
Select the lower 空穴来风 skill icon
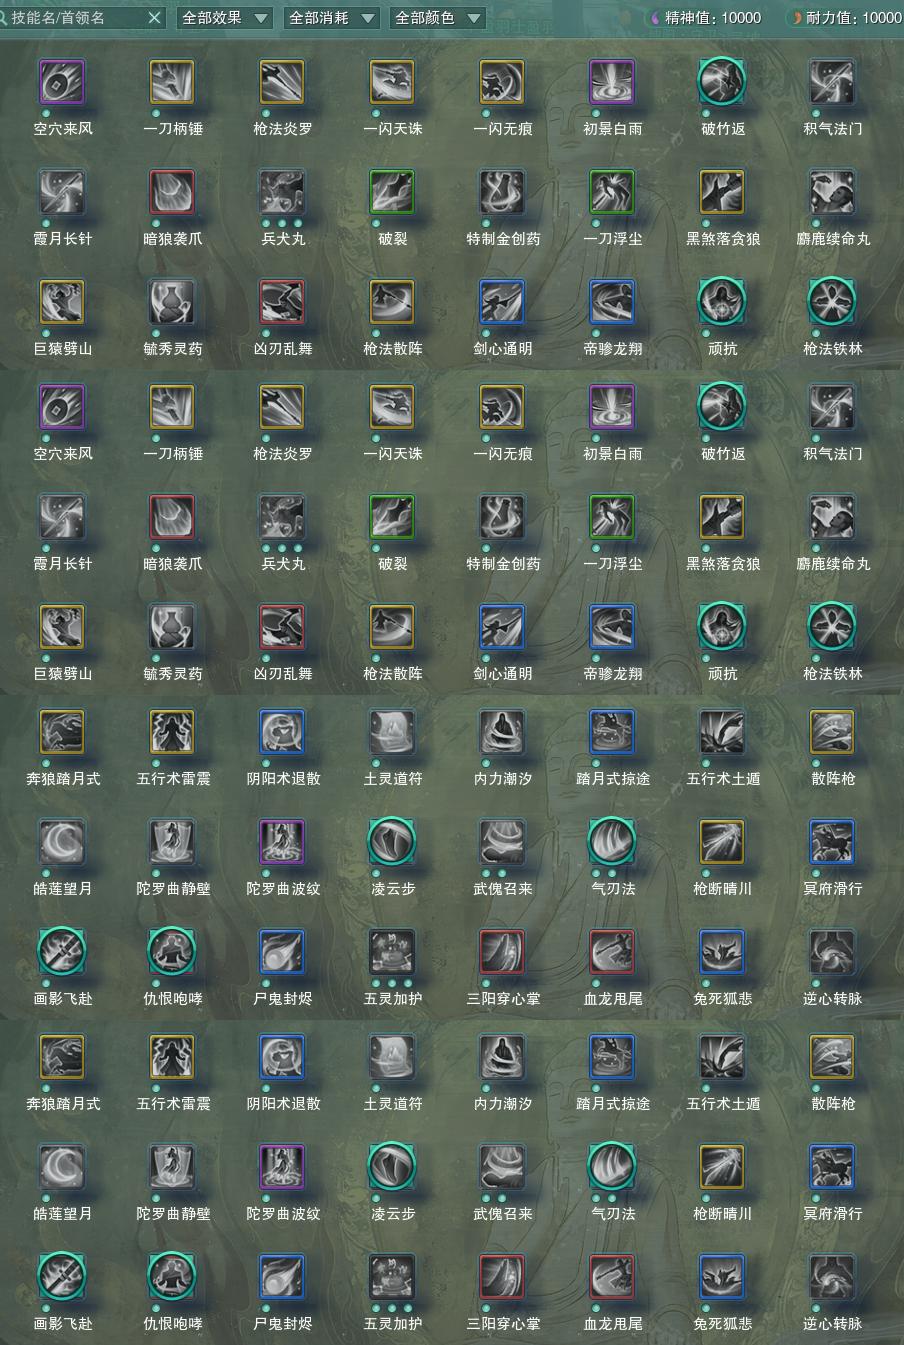point(62,407)
